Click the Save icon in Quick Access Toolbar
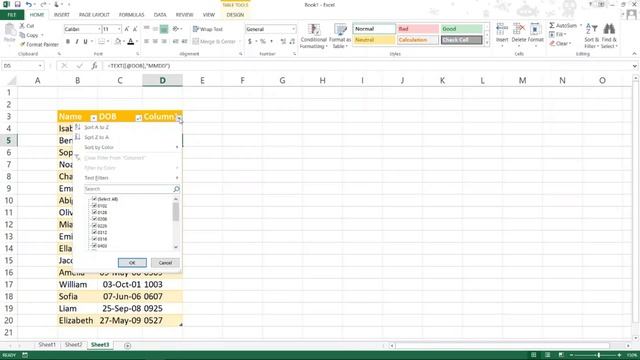This screenshot has width=640, height=360. (17, 4)
